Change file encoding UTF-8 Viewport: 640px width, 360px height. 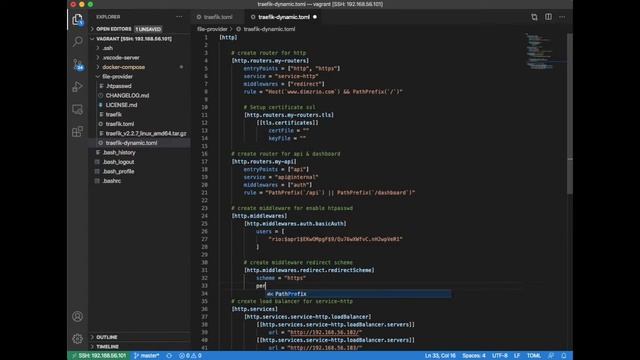500,356
